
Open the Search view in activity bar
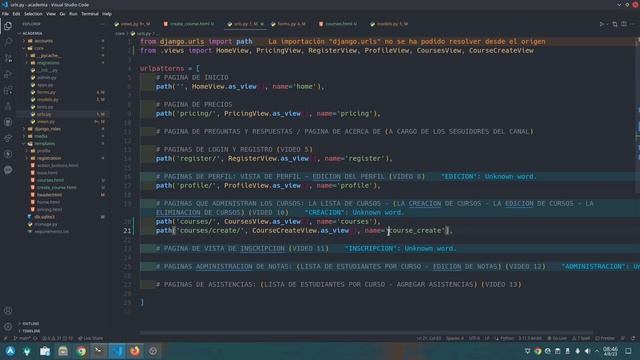[x=8, y=42]
